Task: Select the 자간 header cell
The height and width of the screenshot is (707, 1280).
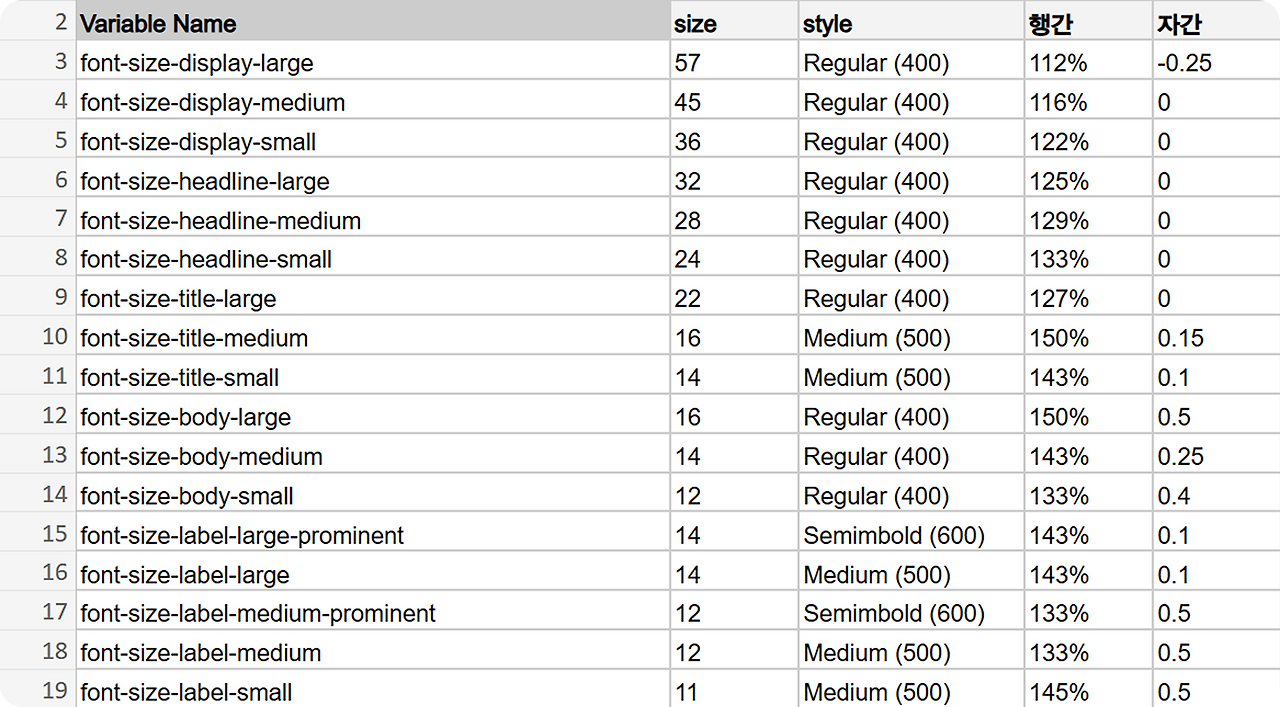Action: coord(1216,21)
